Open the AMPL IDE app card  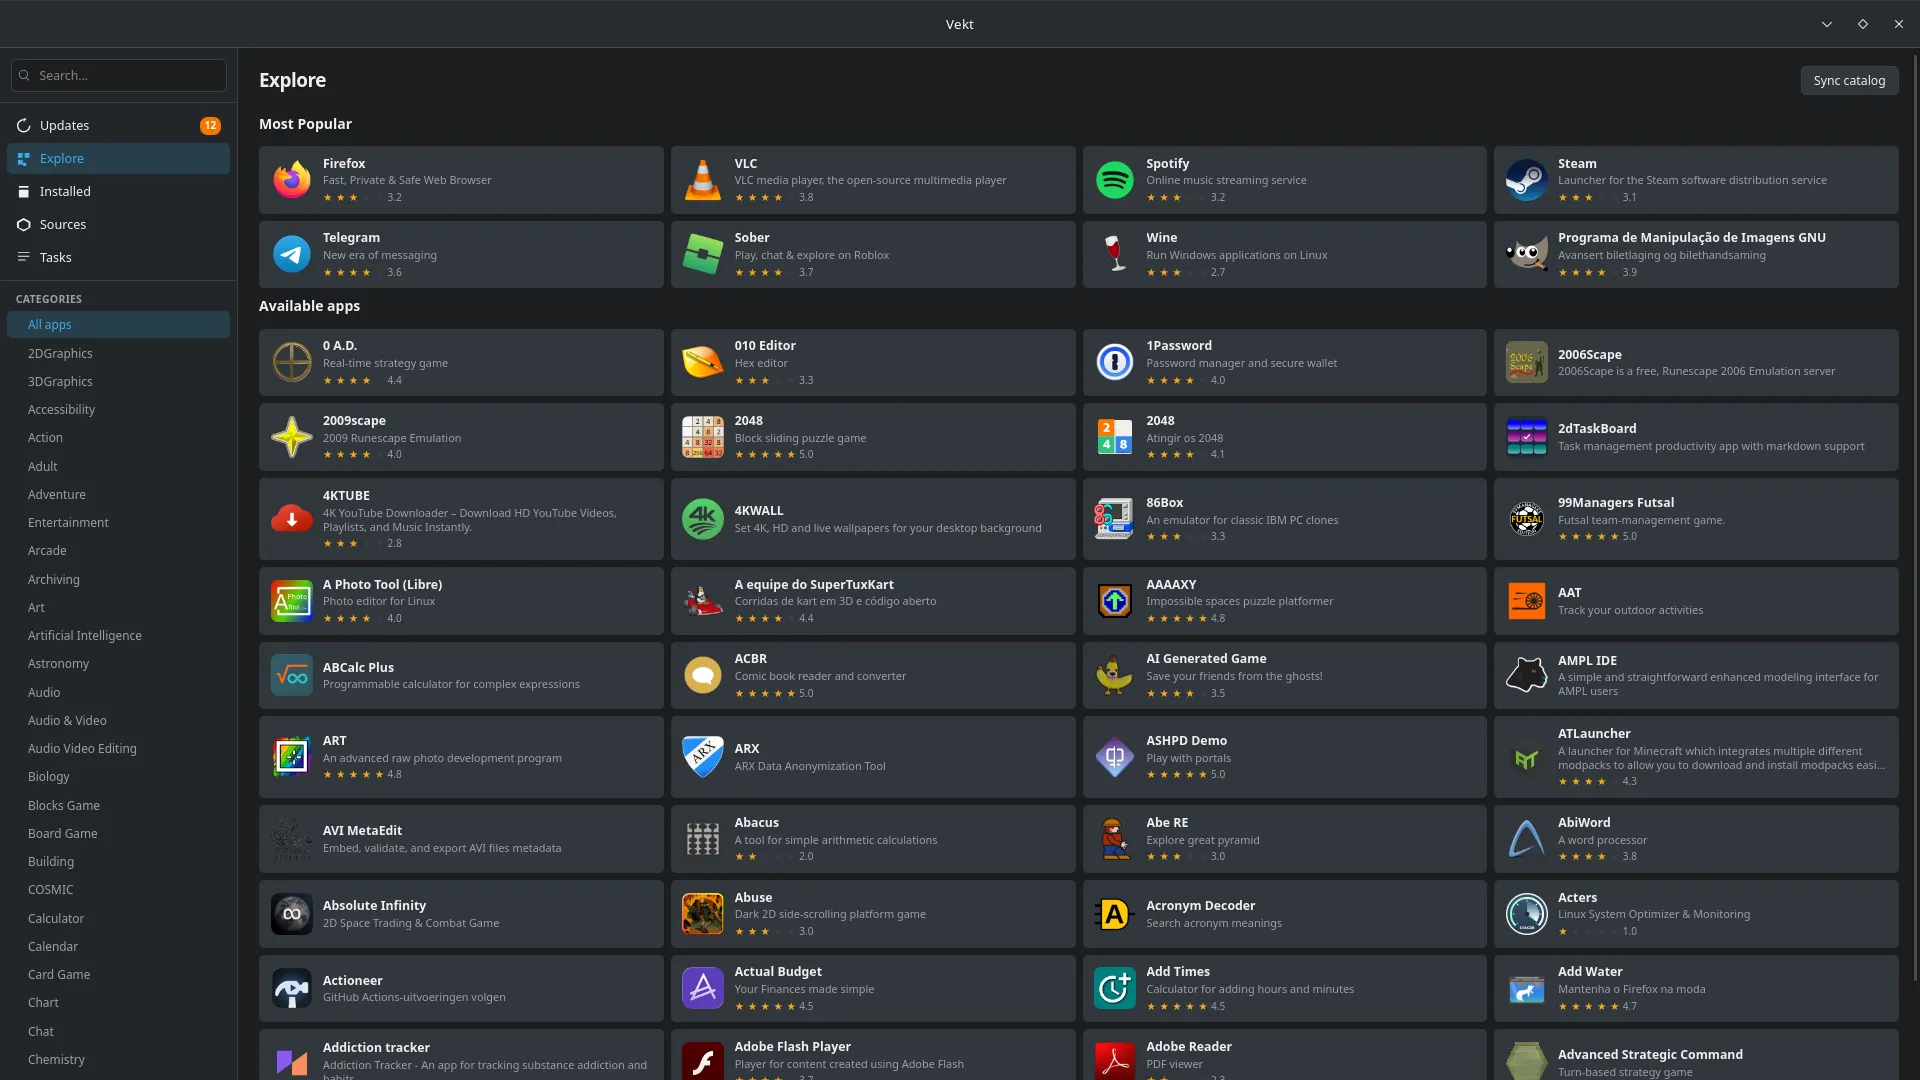click(1696, 676)
